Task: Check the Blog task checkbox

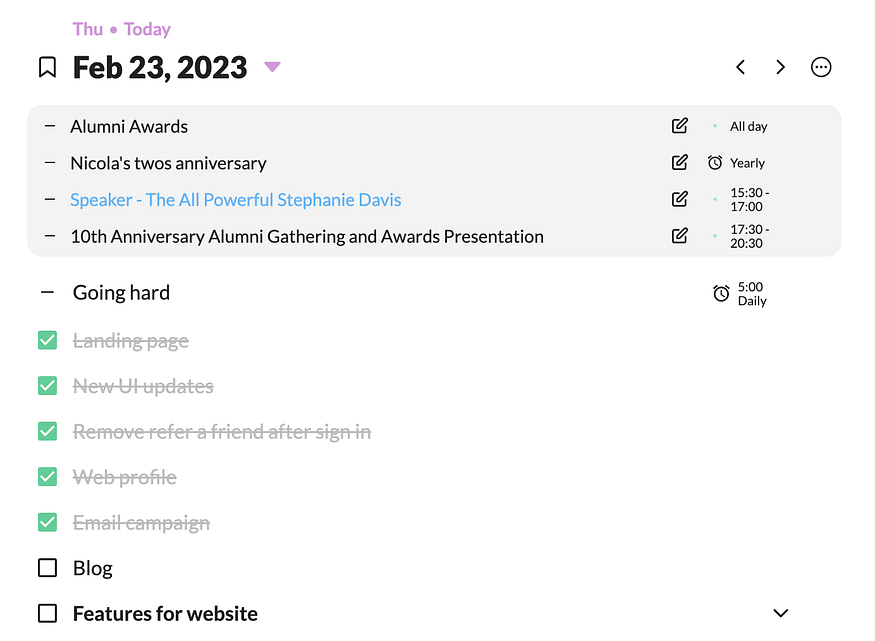Action: [x=47, y=568]
